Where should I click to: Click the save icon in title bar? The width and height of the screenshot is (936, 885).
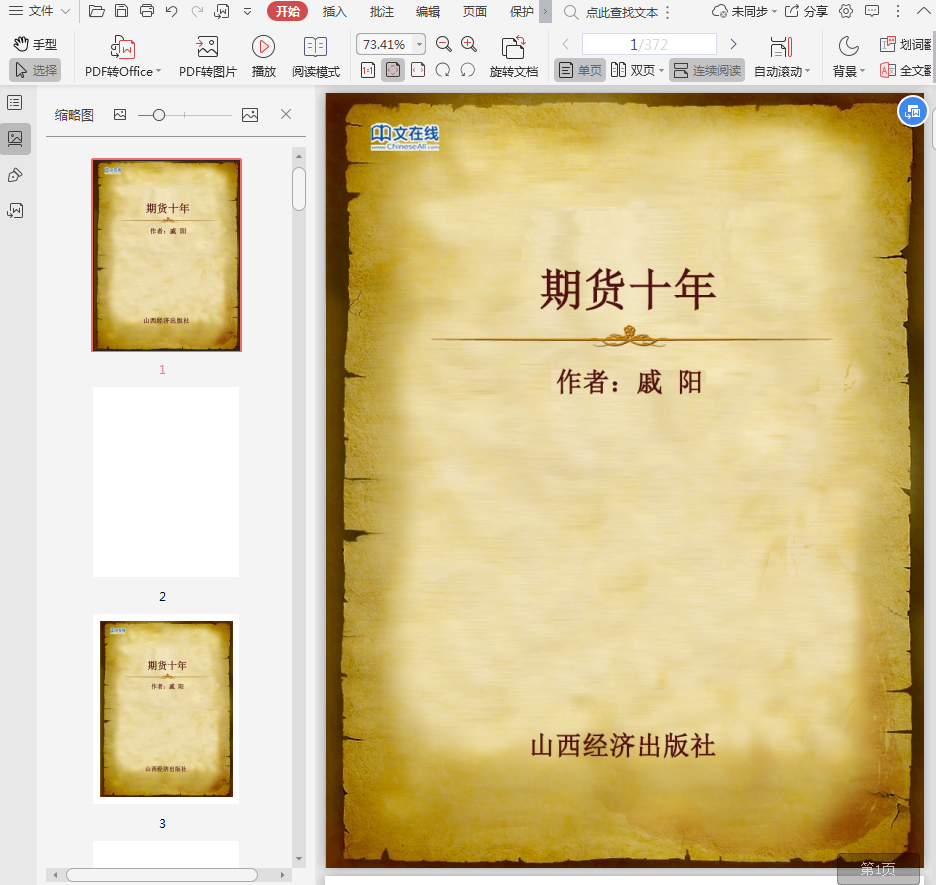121,11
